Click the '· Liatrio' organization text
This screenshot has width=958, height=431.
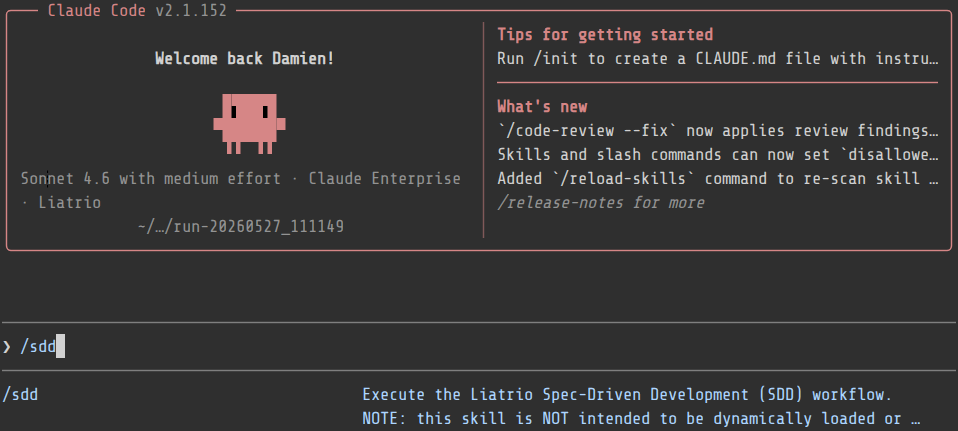point(61,202)
